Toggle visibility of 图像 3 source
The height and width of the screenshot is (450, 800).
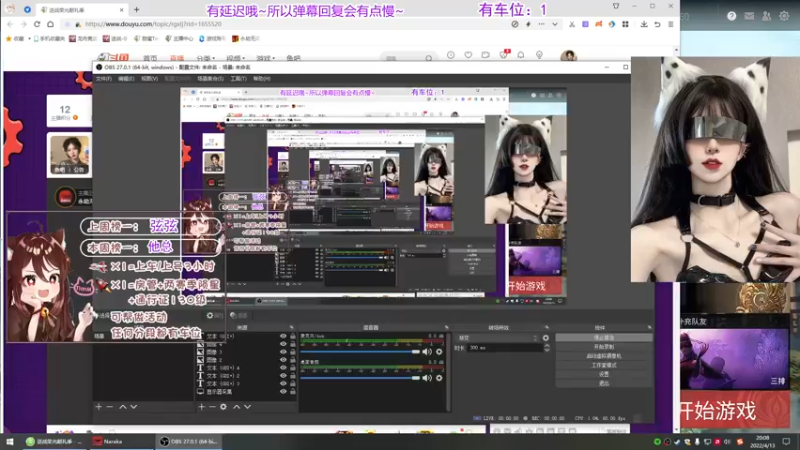click(x=283, y=352)
